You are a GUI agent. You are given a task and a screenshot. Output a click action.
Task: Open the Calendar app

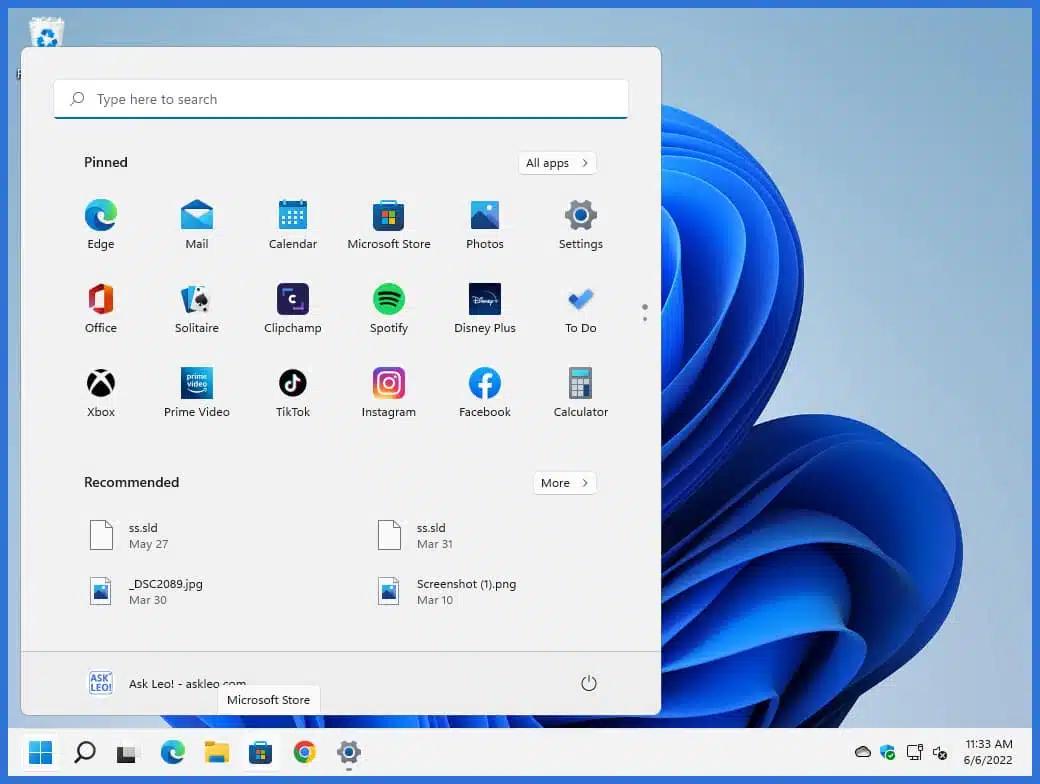click(x=292, y=224)
